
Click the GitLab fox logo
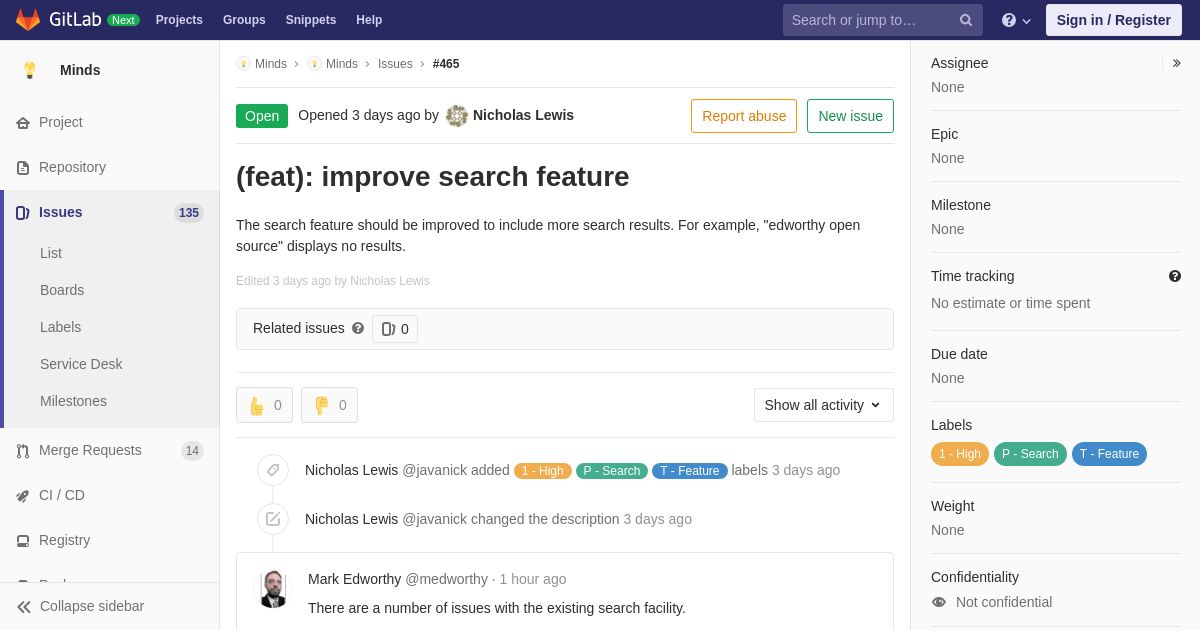click(28, 20)
